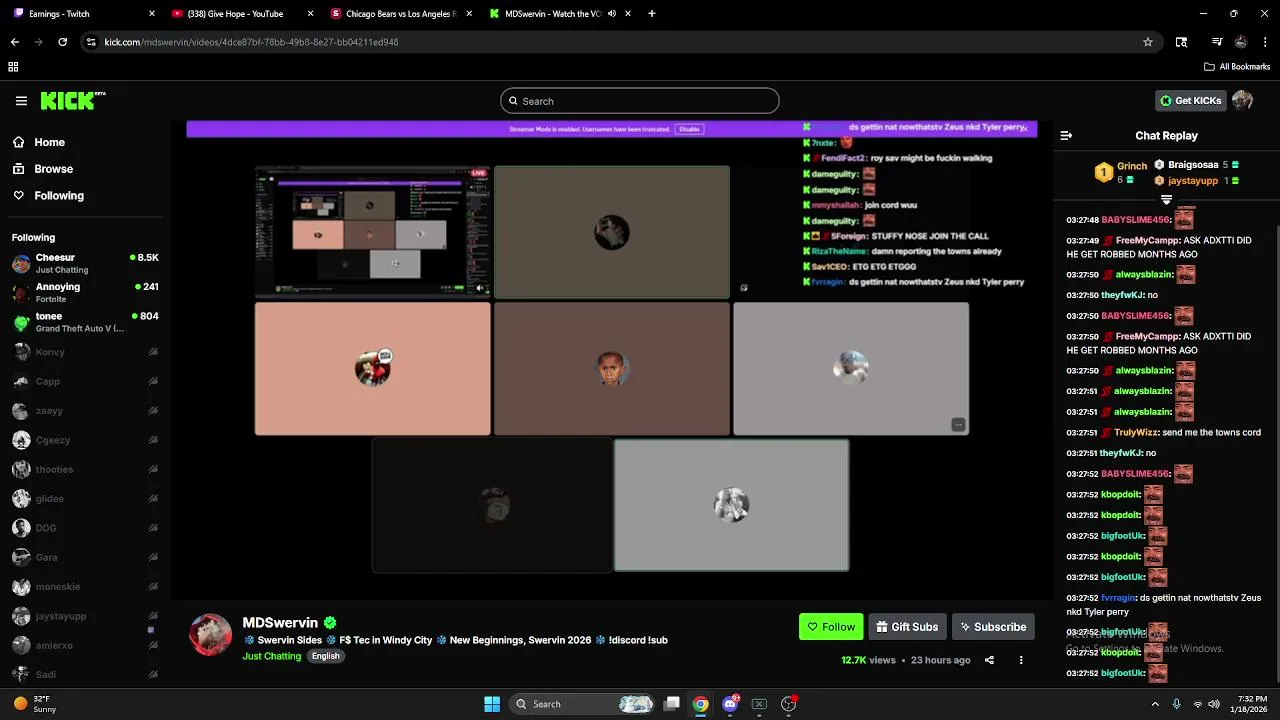Open offline channel Capp

pyautogui.click(x=85, y=381)
